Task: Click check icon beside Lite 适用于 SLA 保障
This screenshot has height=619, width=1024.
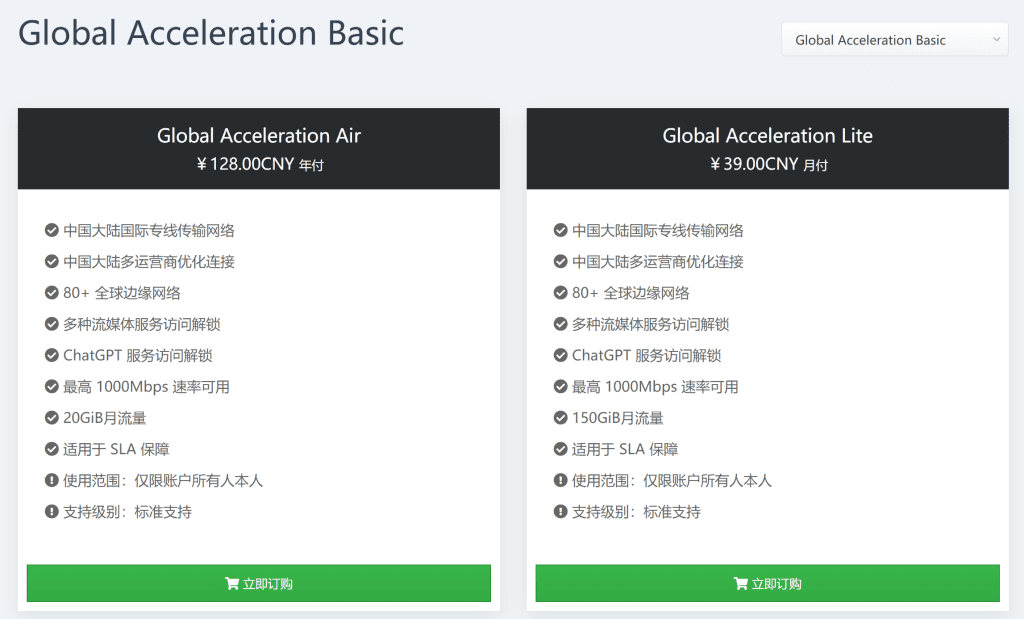Action: 561,450
